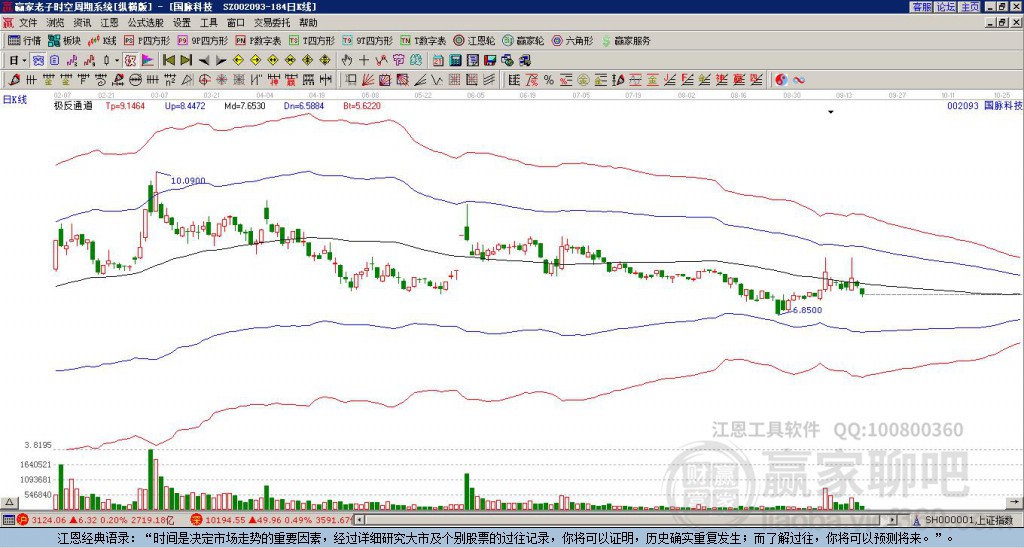Viewport: 1024px width, 548px height.
Task: Click the circled 金 golden ratio icon
Action: point(583,80)
